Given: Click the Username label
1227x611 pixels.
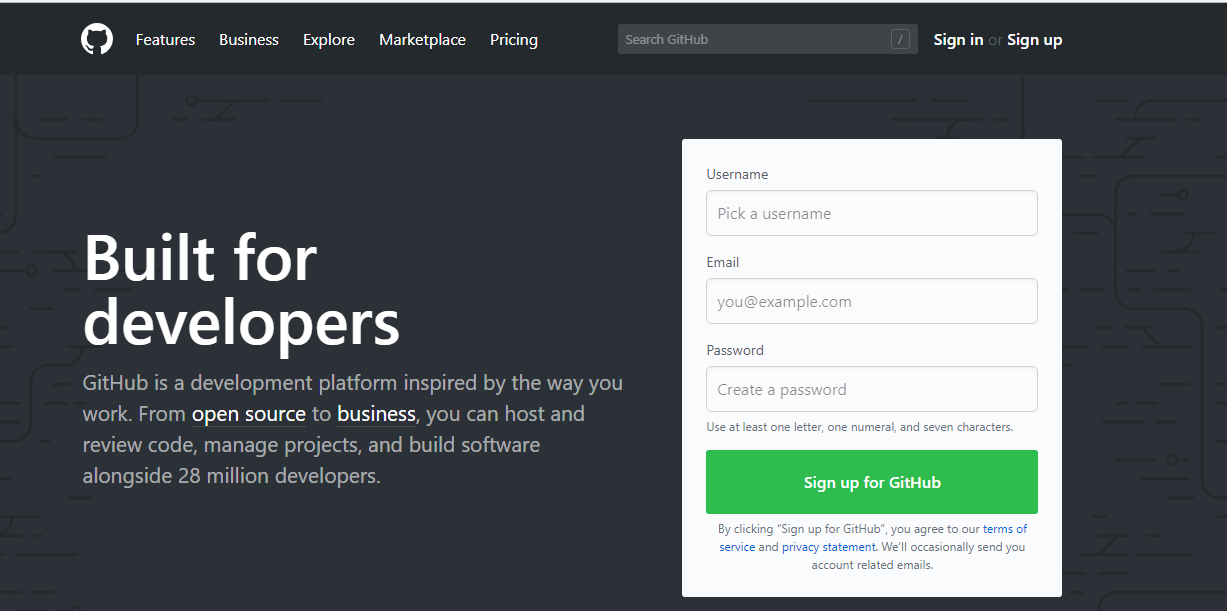Looking at the screenshot, I should pyautogui.click(x=737, y=174).
